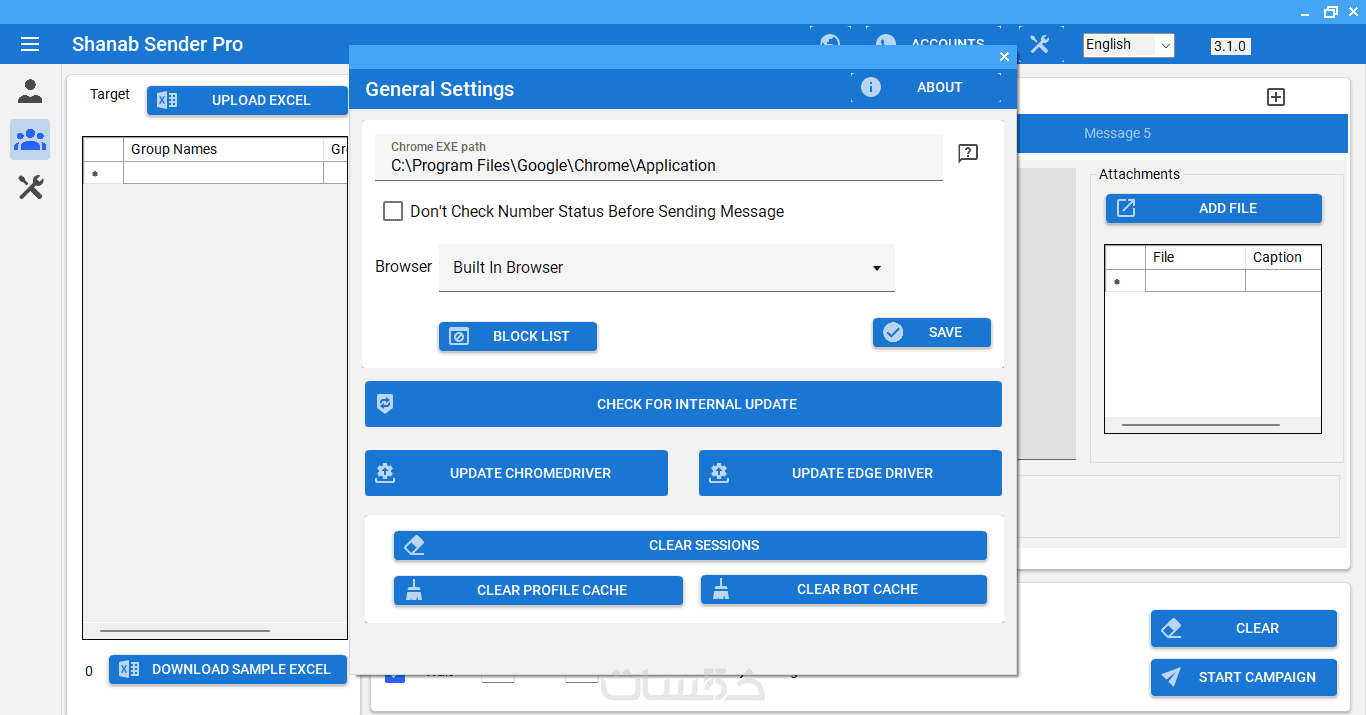
Task: Save the general settings
Action: (x=931, y=332)
